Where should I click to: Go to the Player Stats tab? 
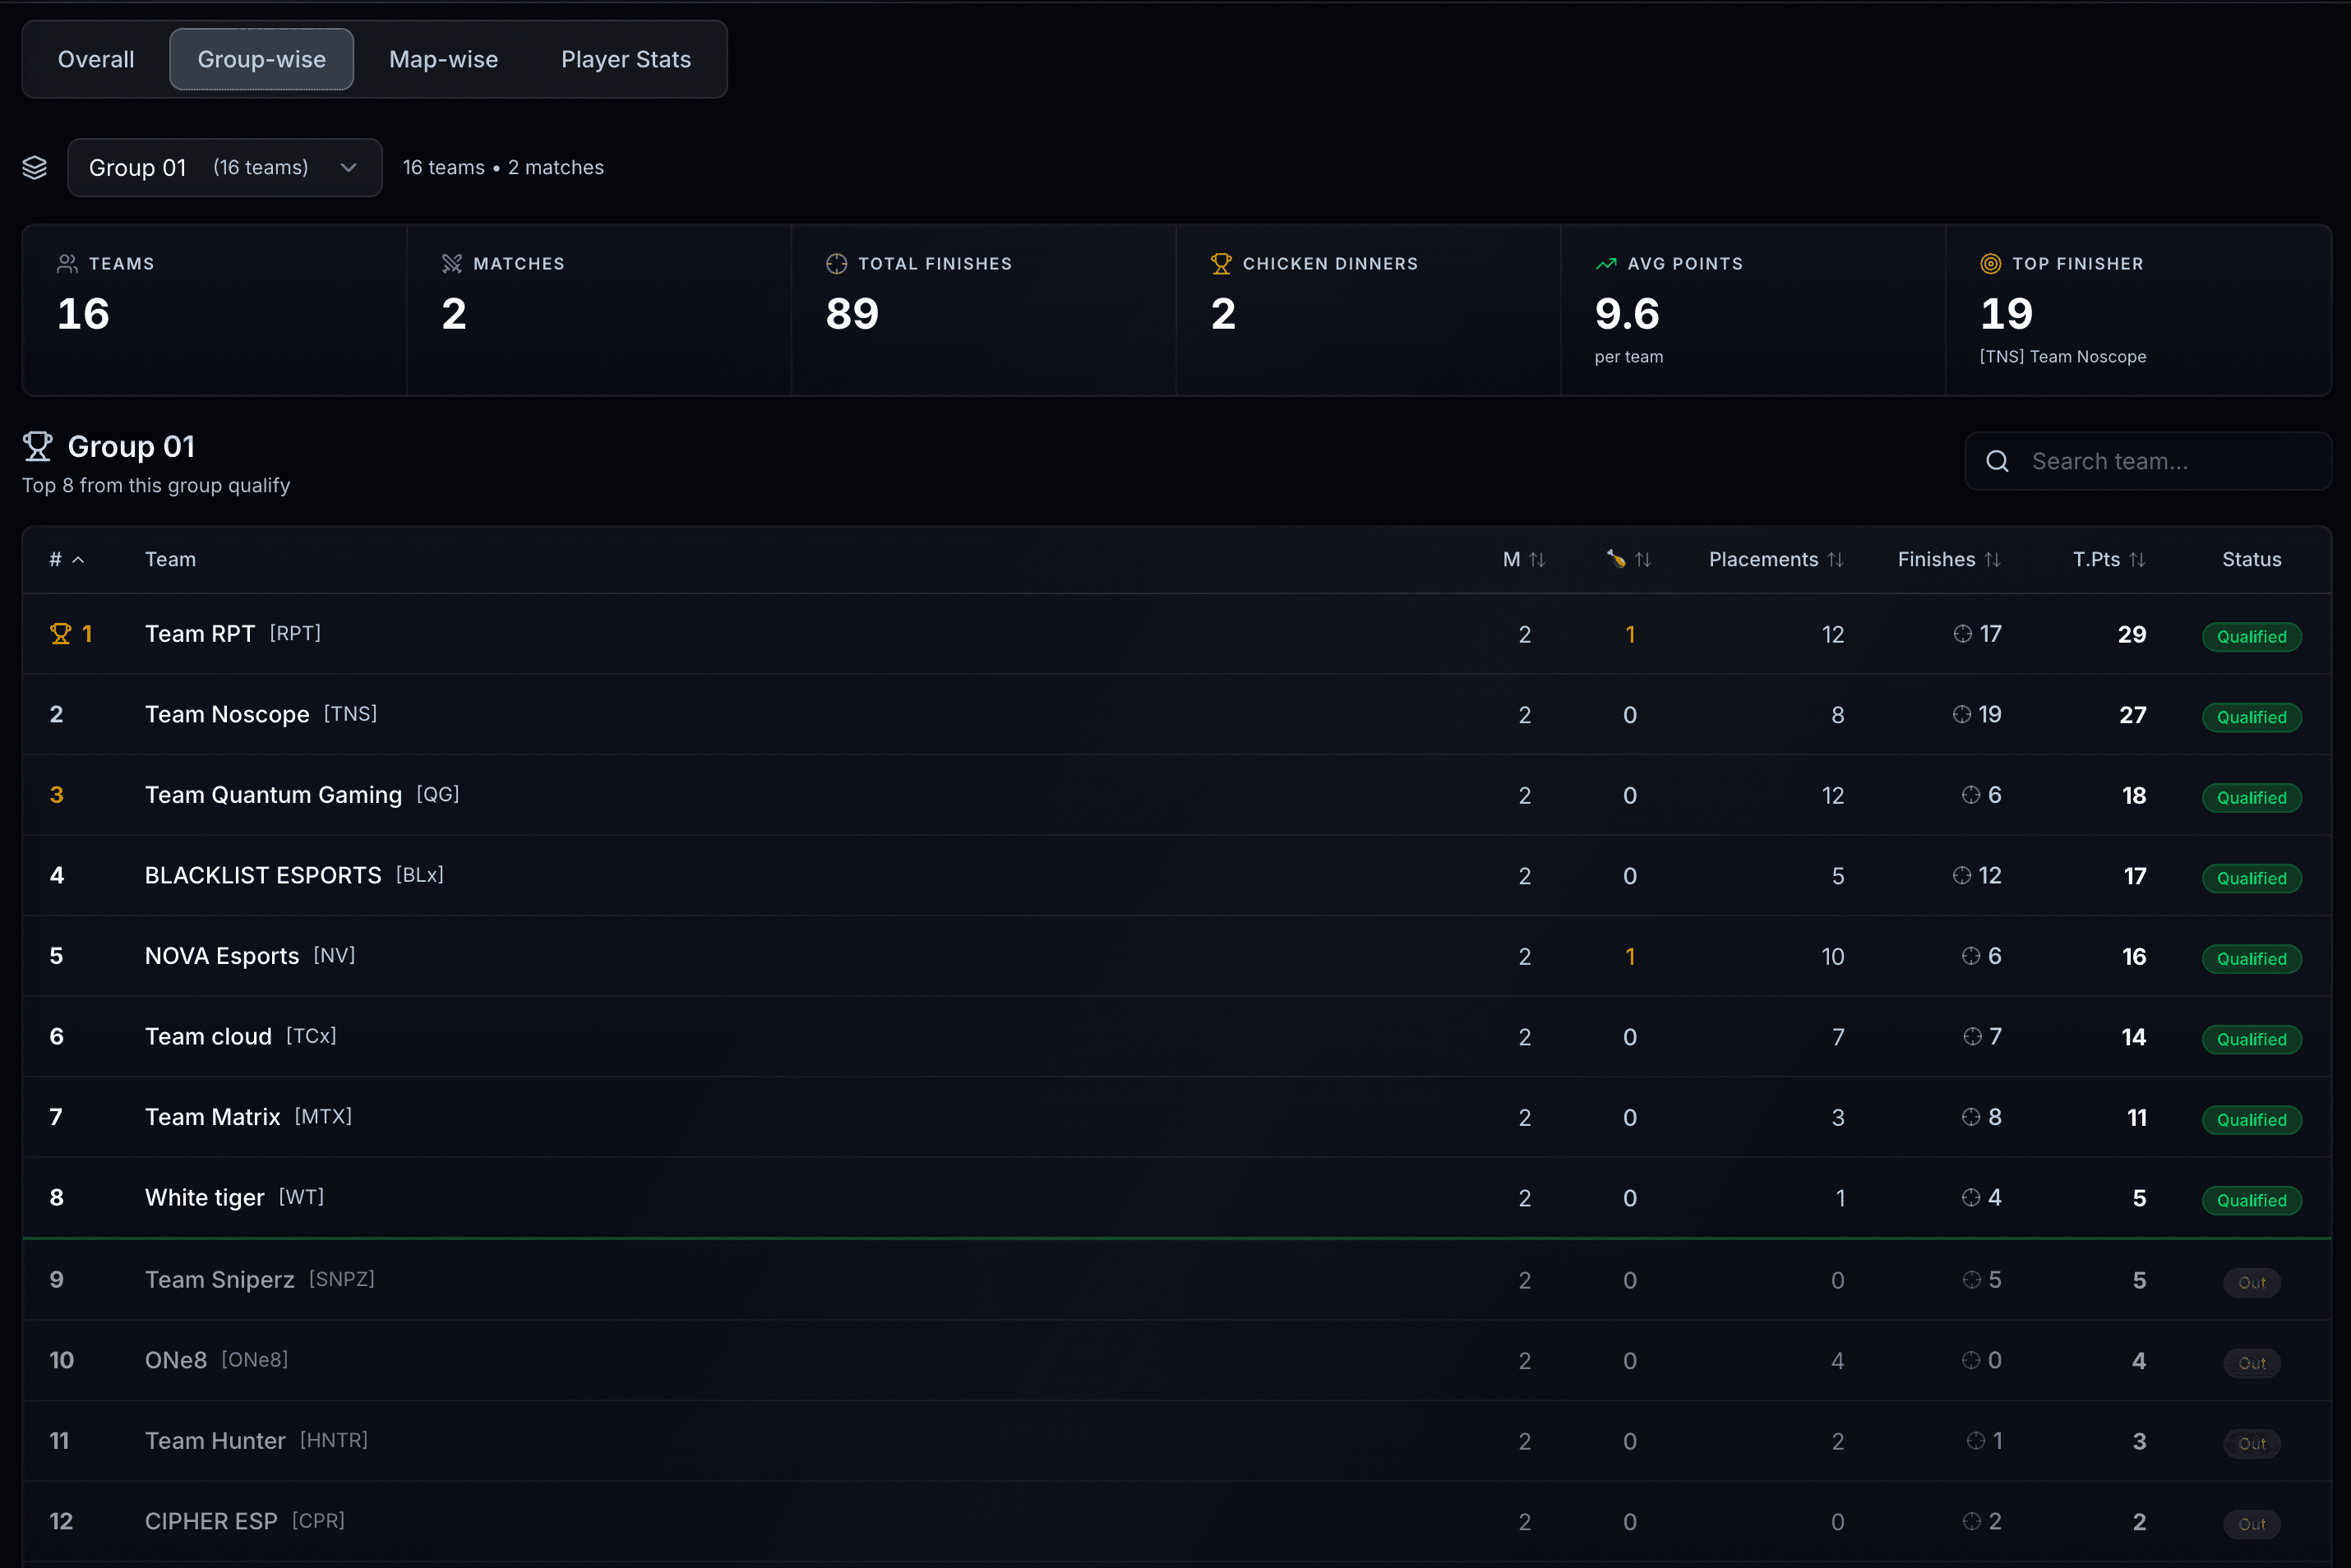click(626, 59)
